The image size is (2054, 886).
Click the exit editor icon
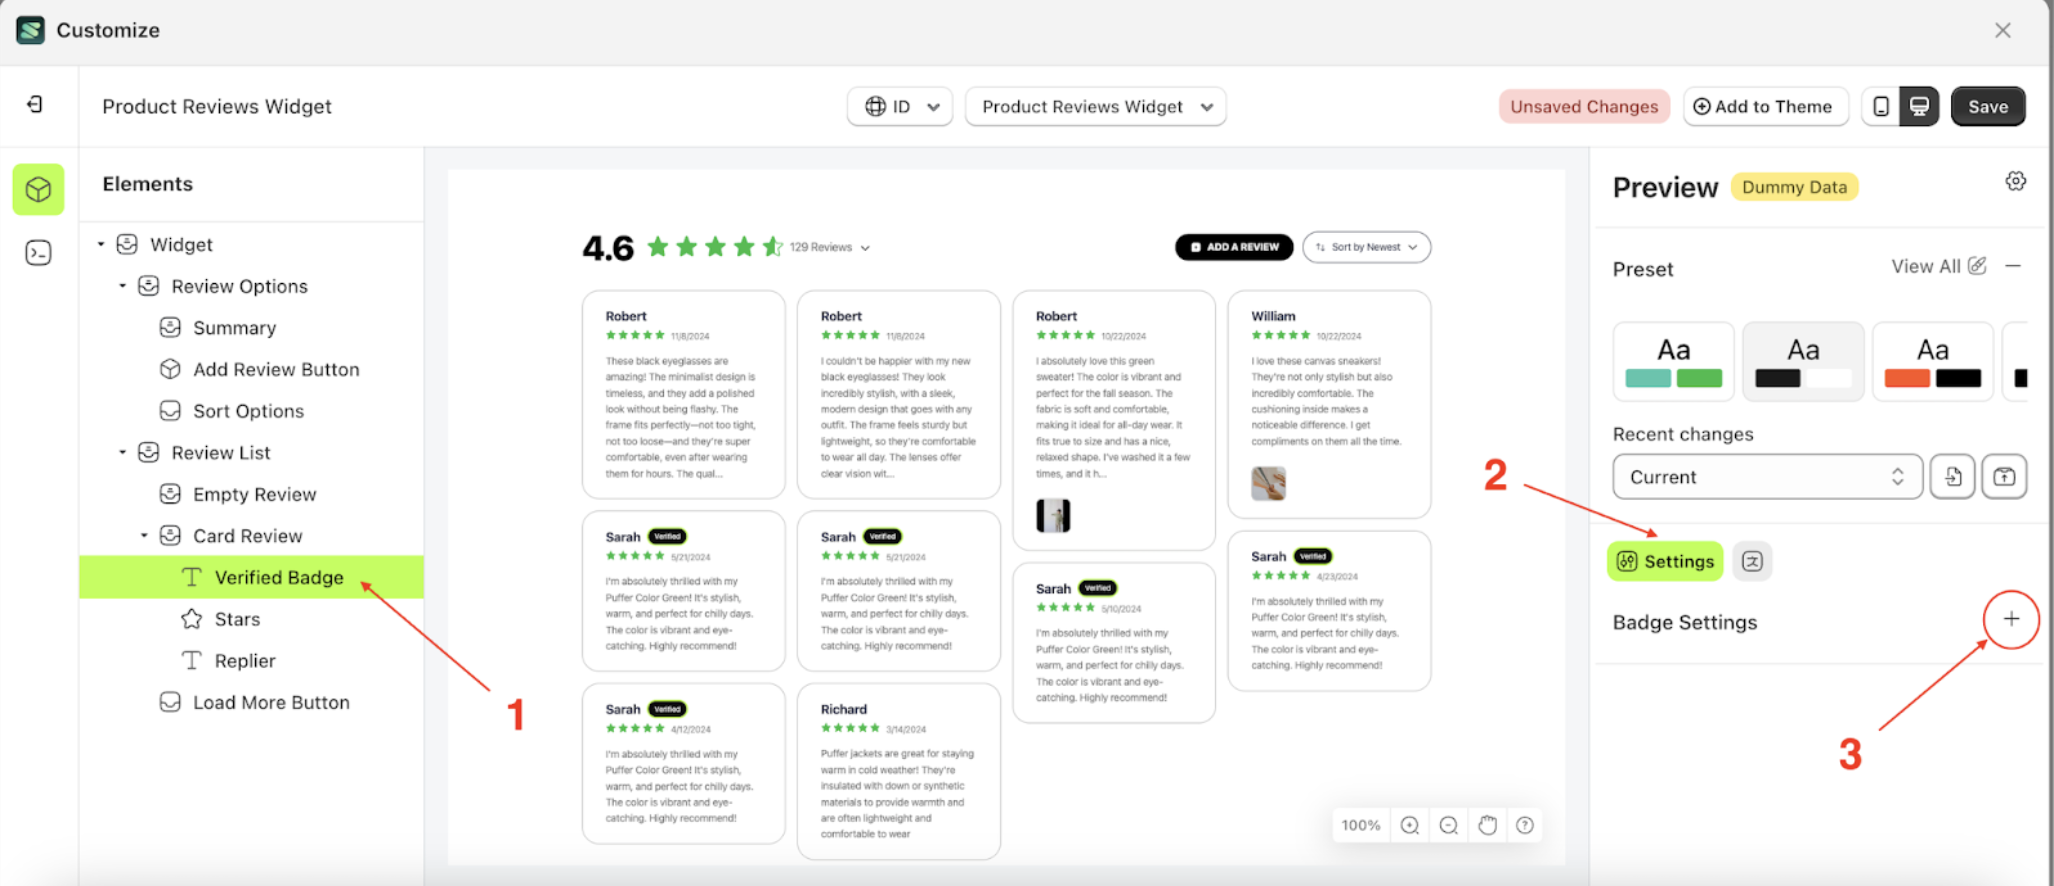click(x=35, y=105)
